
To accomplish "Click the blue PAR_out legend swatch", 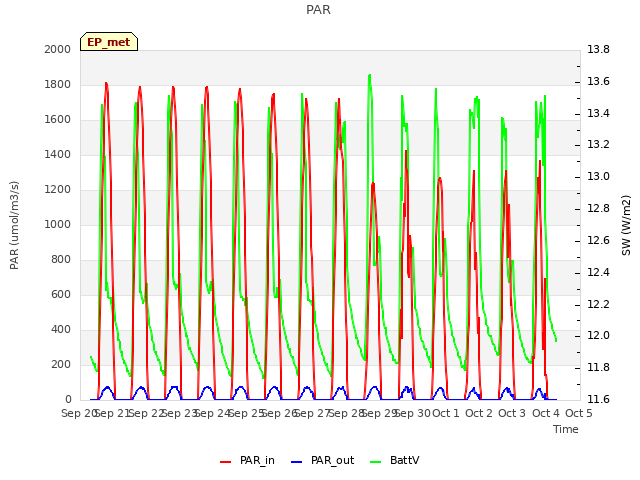I will coord(297,462).
